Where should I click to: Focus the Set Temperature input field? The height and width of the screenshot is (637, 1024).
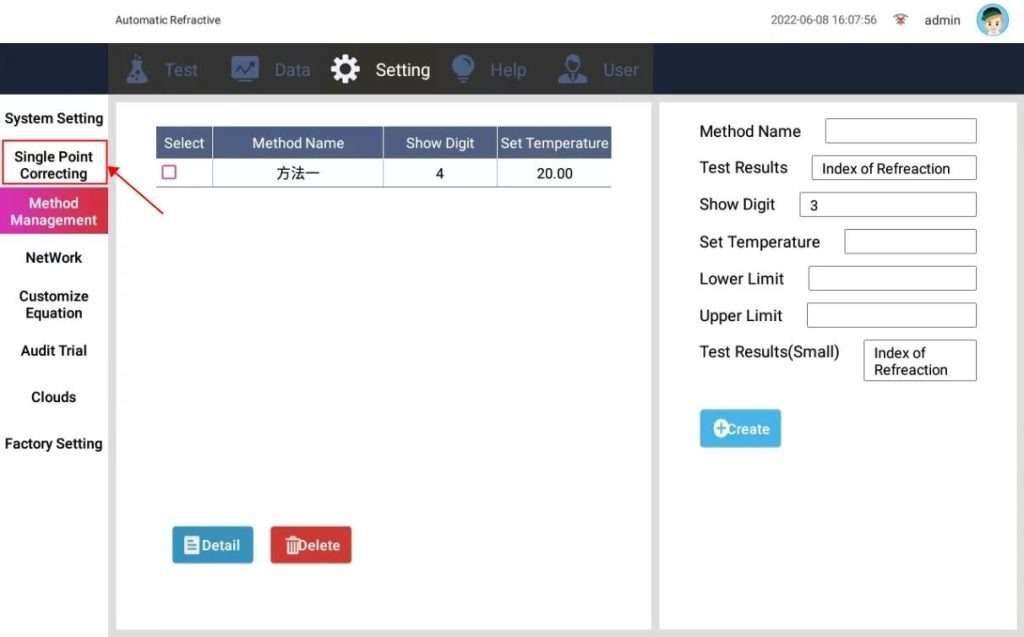910,241
